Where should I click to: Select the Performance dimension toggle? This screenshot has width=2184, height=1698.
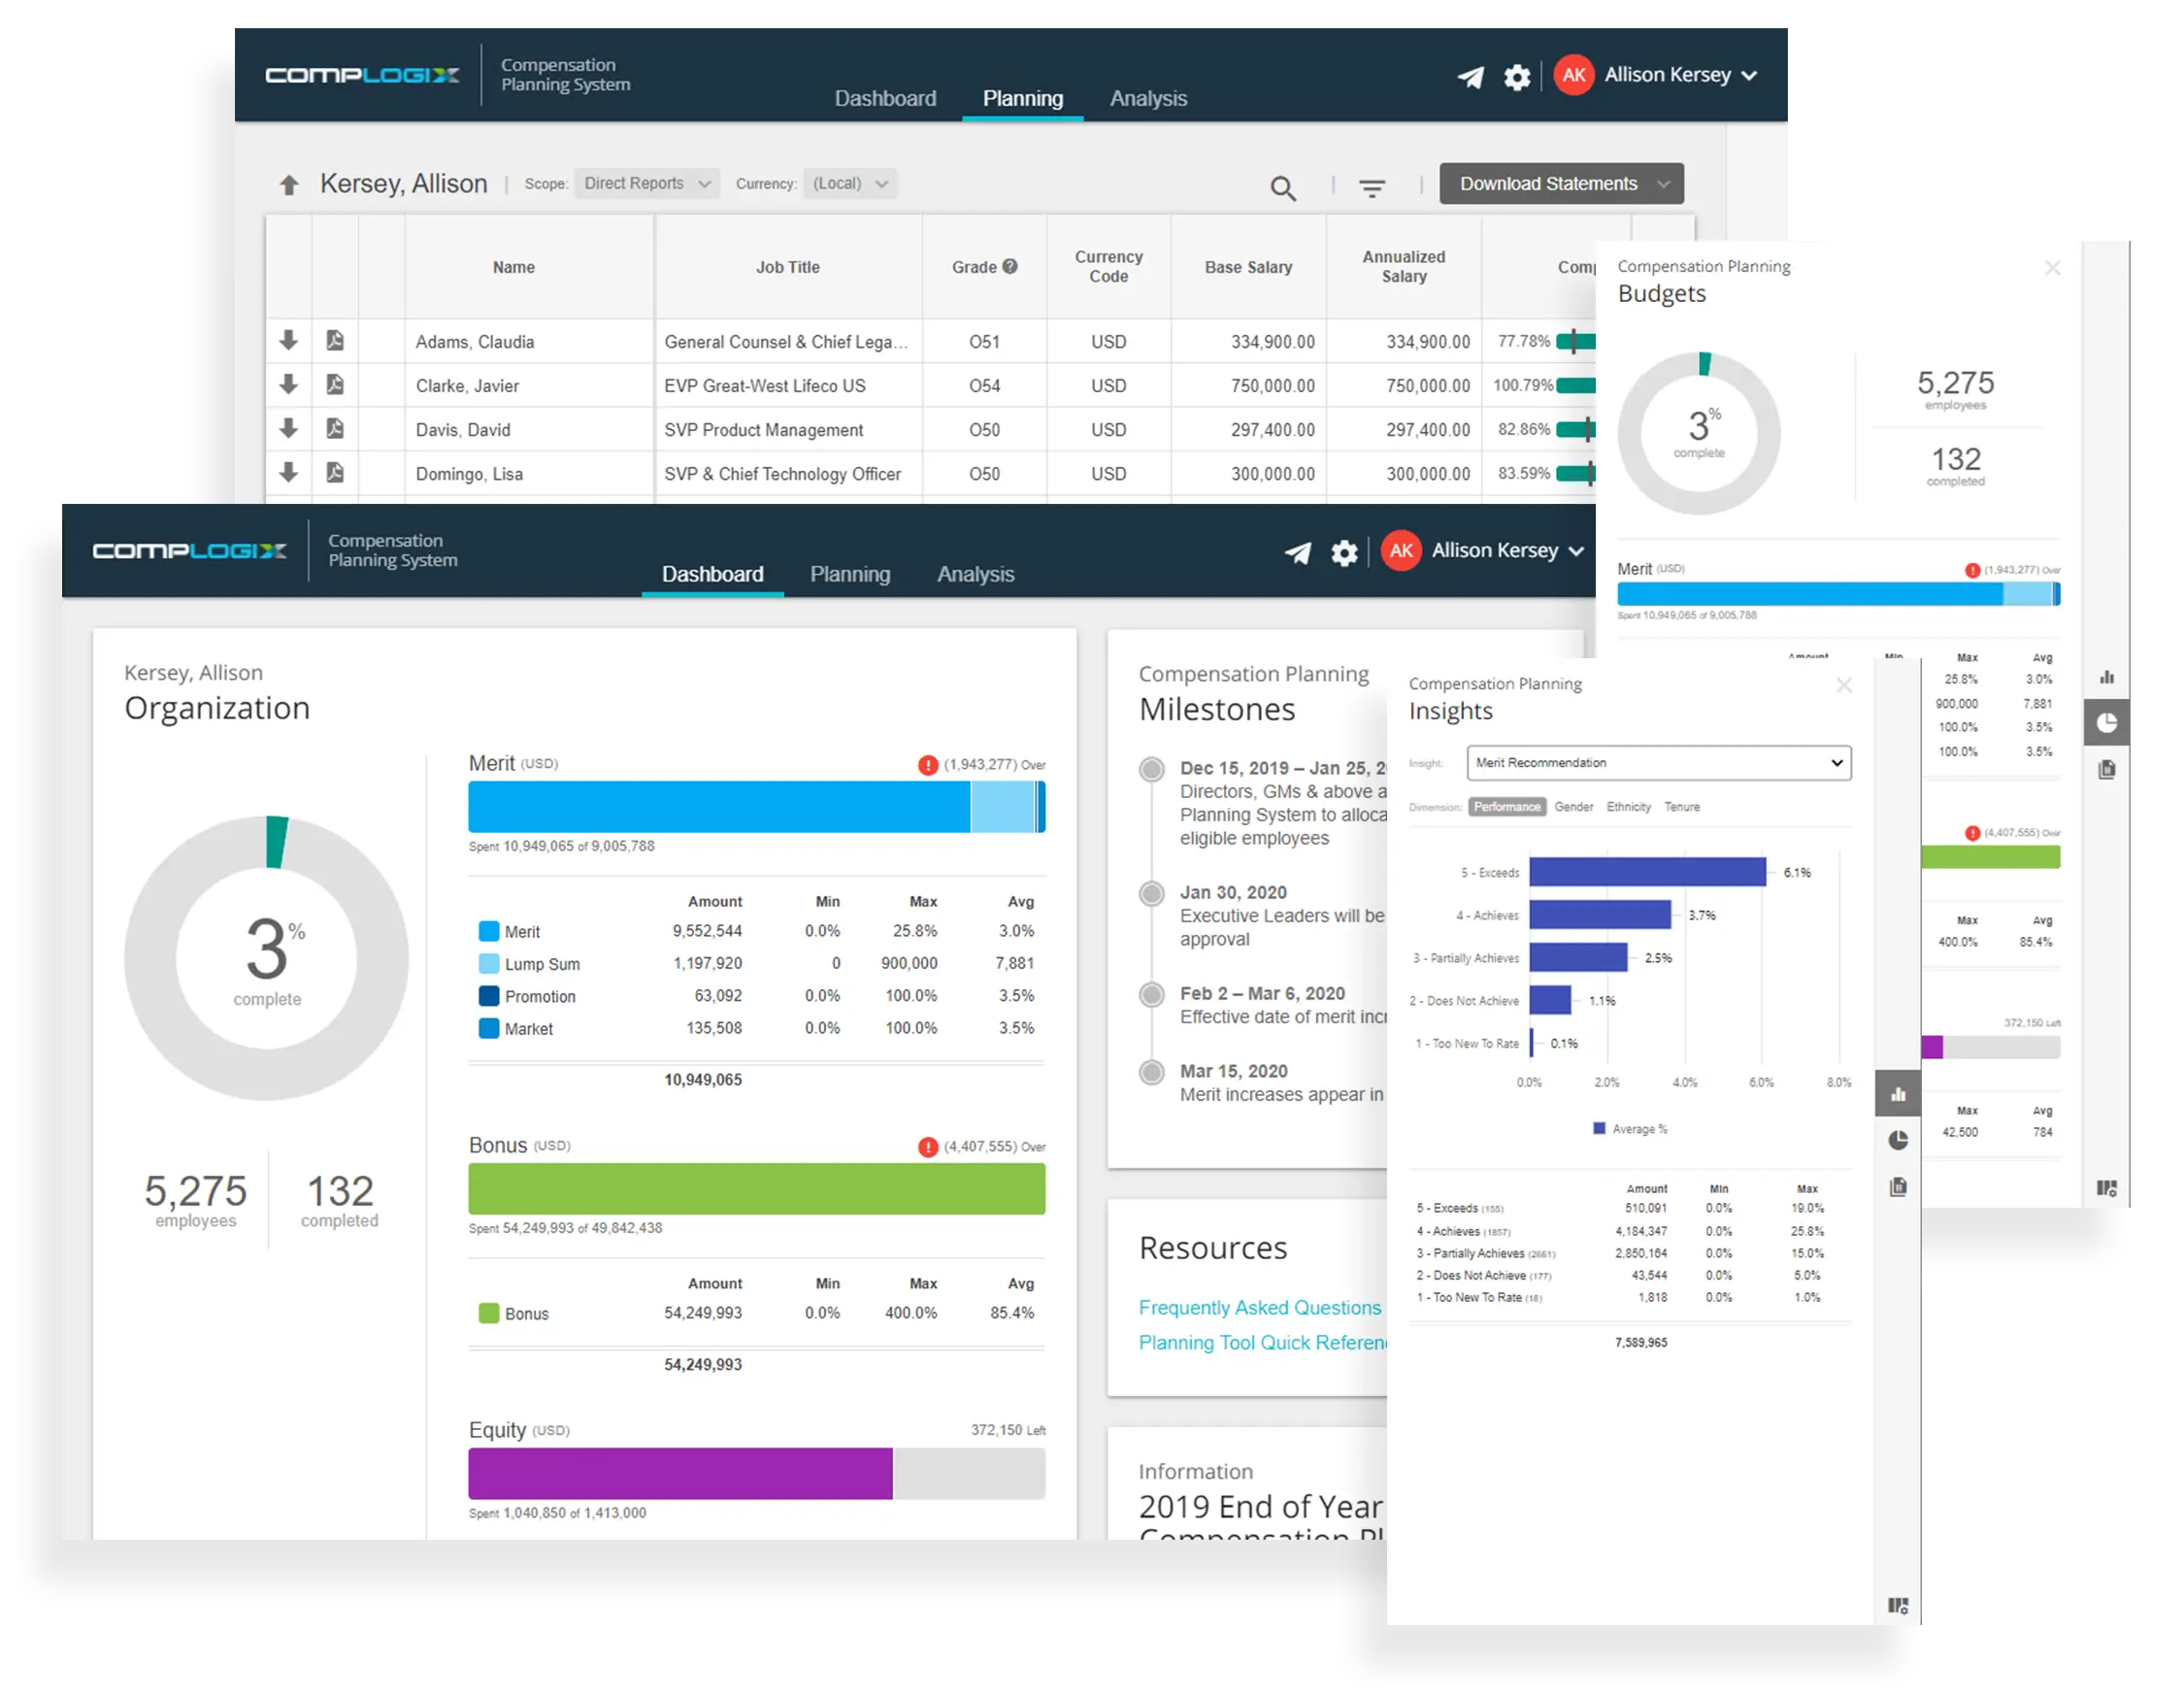tap(1506, 807)
